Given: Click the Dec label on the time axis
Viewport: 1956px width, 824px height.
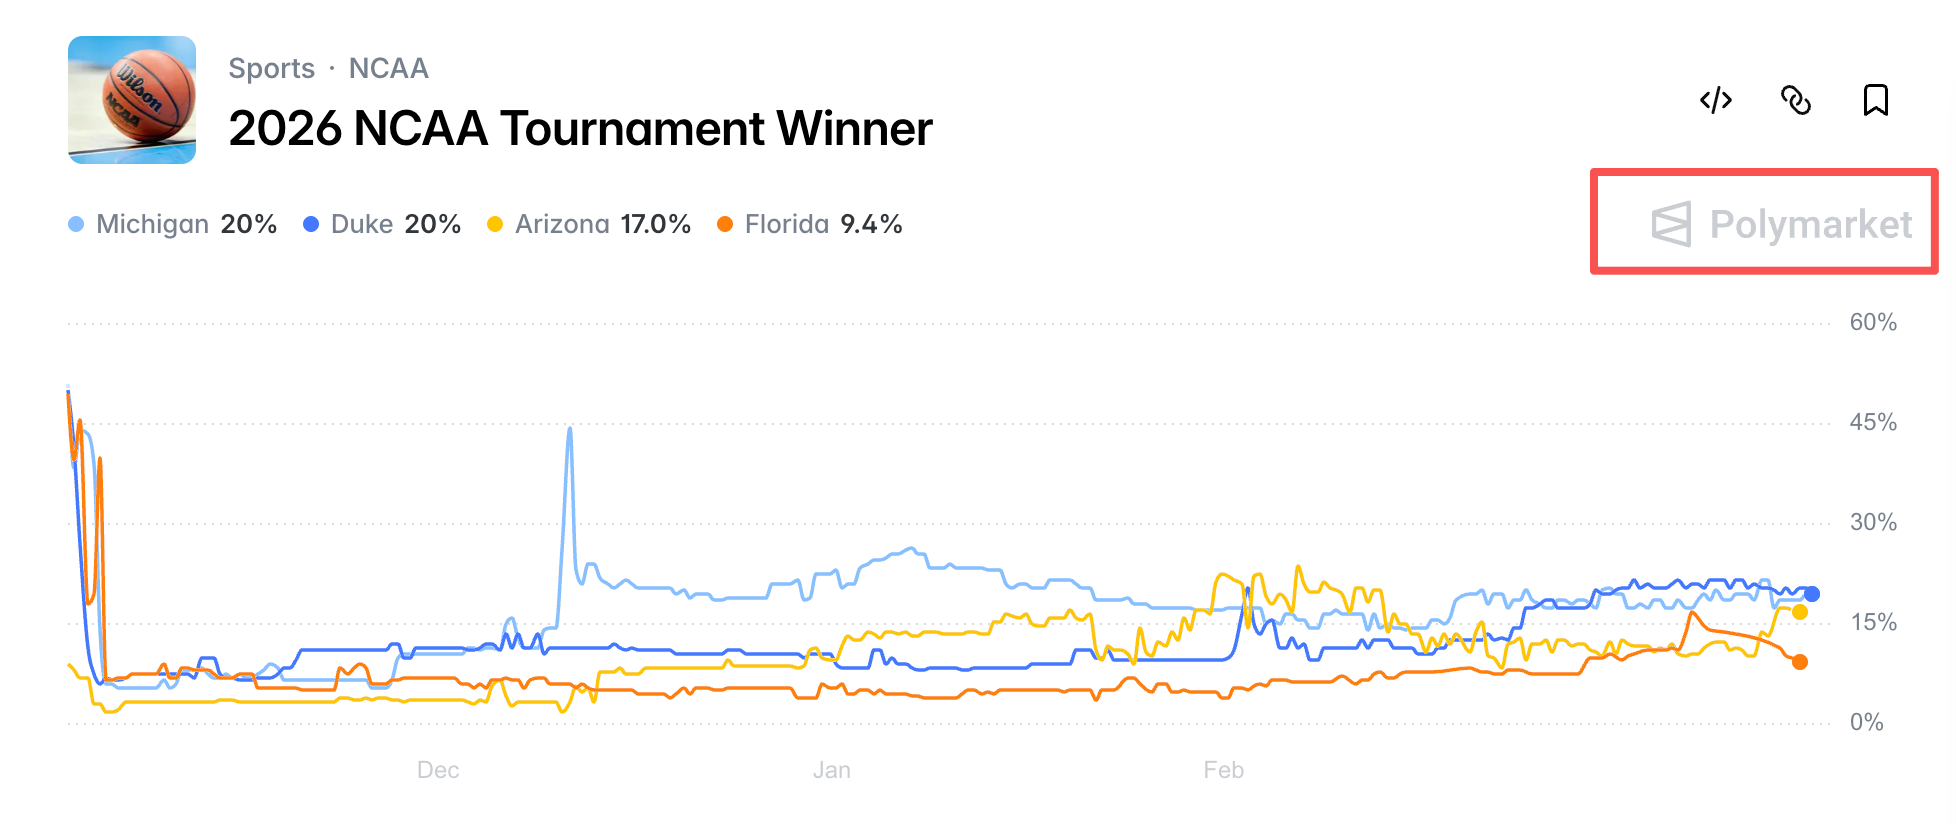Looking at the screenshot, I should pos(438,770).
